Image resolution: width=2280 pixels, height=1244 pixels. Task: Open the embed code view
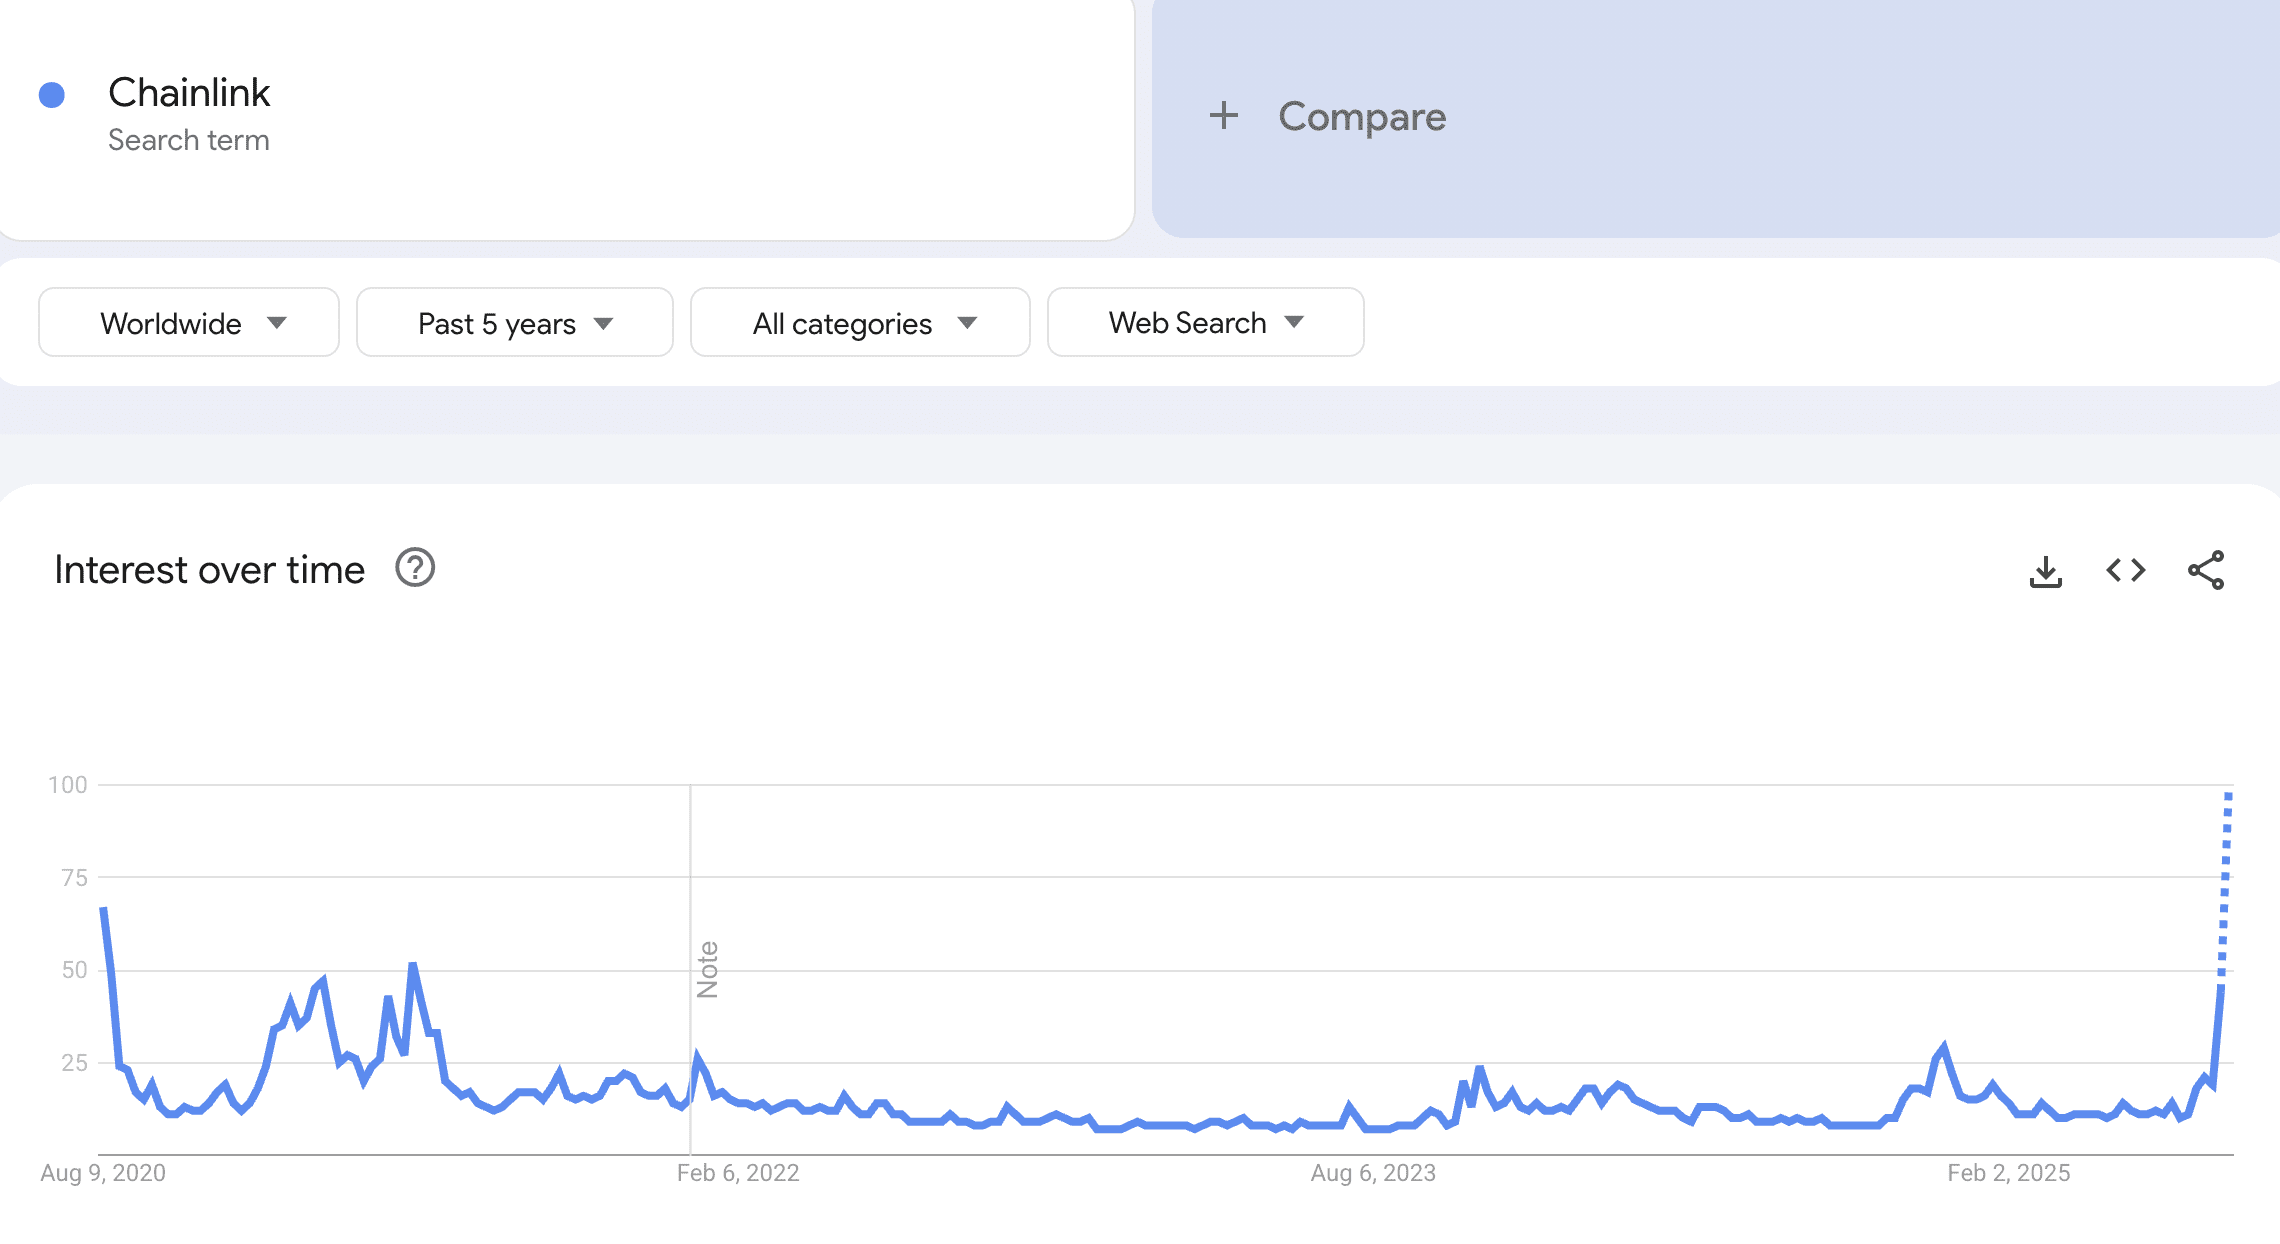point(2125,570)
